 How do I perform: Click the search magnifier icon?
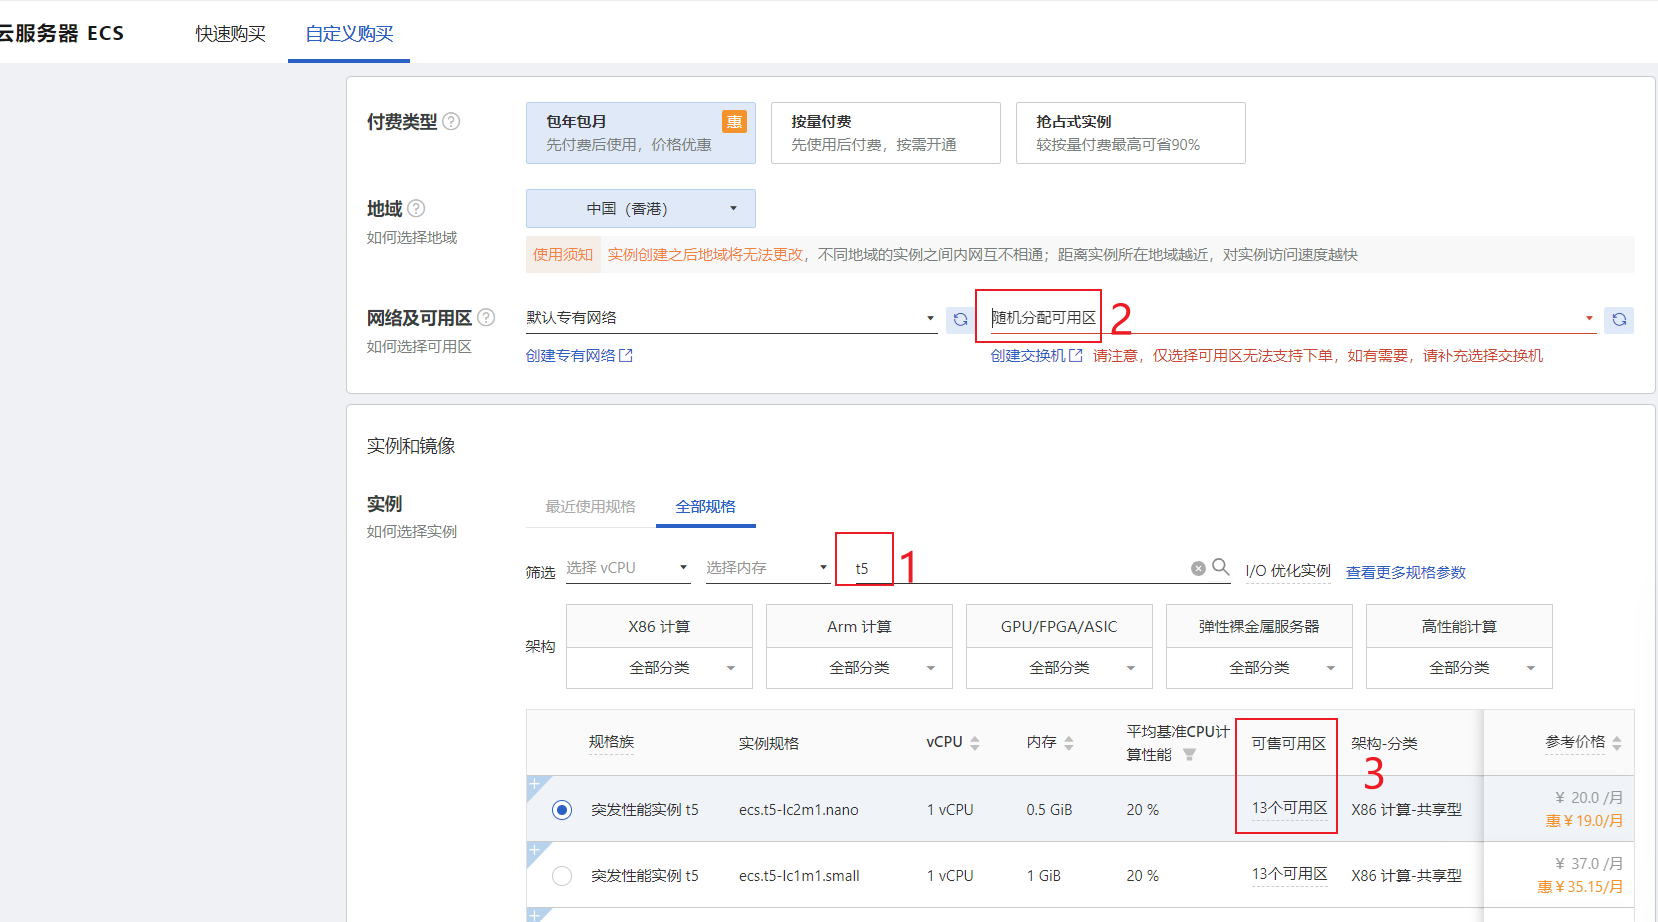click(1220, 567)
